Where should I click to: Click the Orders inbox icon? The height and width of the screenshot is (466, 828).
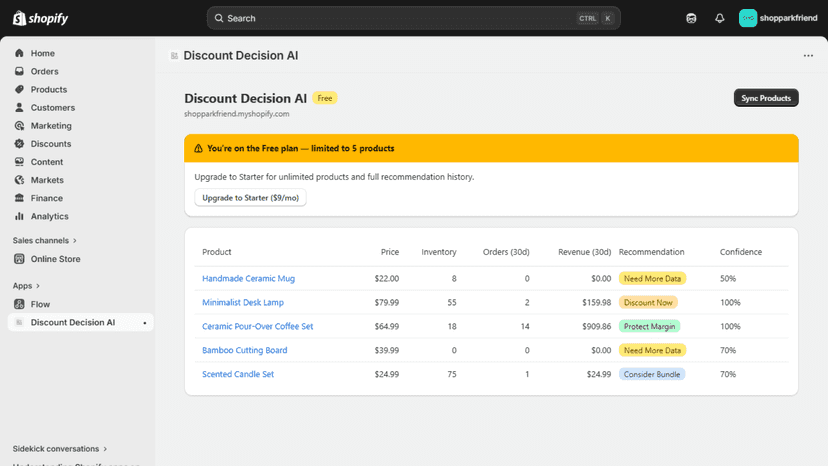20,71
